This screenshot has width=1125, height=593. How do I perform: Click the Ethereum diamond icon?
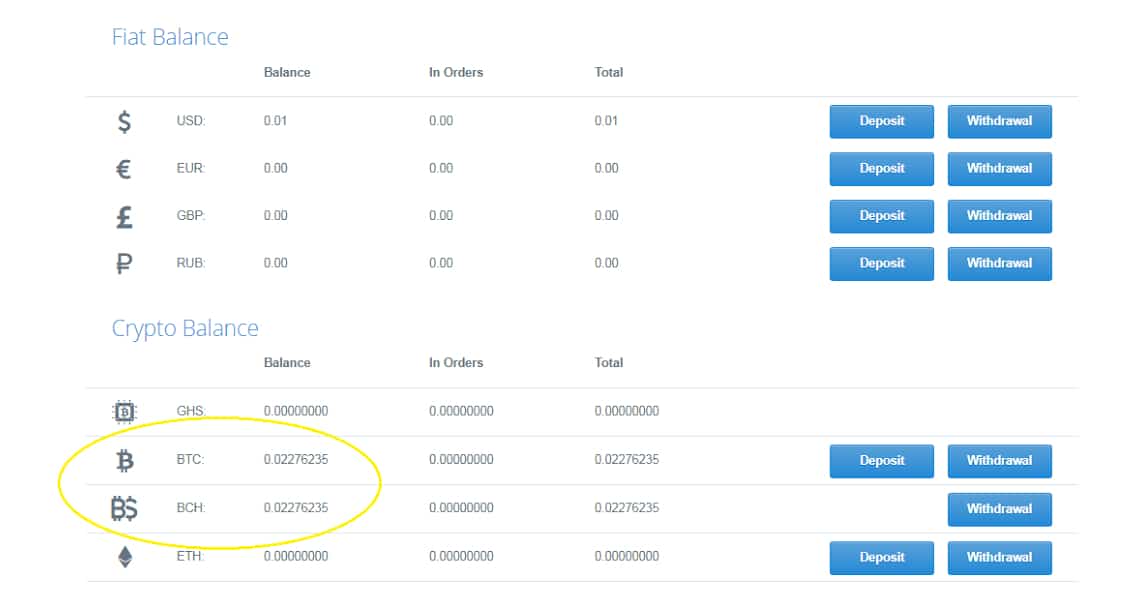[x=125, y=557]
